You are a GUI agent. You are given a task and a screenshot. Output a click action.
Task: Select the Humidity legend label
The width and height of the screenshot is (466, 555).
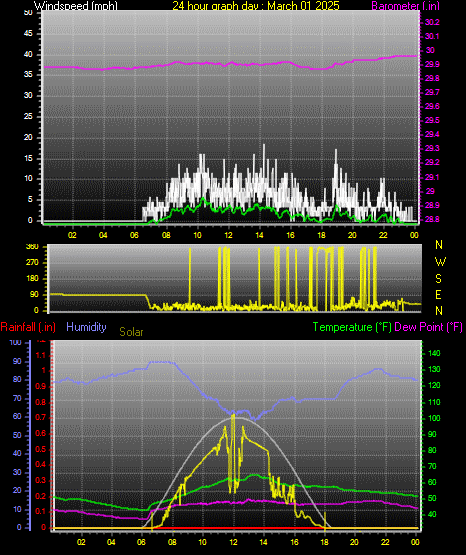tap(86, 327)
